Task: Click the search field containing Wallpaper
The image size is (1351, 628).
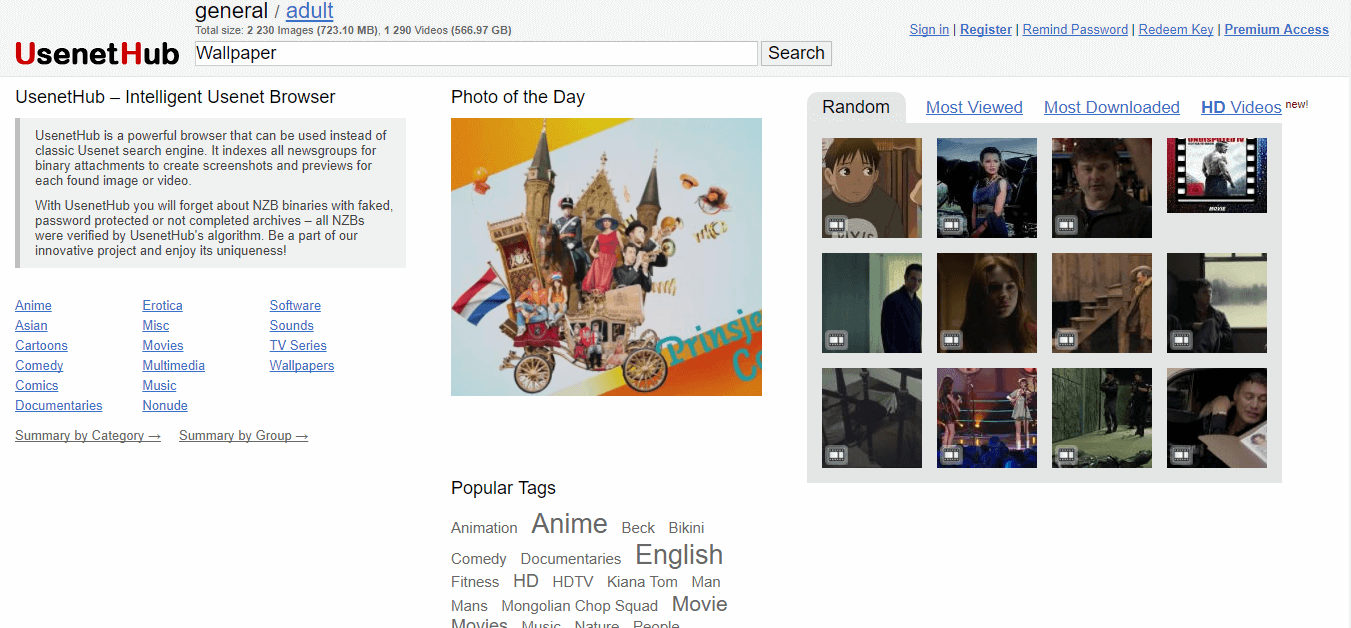Action: [475, 53]
